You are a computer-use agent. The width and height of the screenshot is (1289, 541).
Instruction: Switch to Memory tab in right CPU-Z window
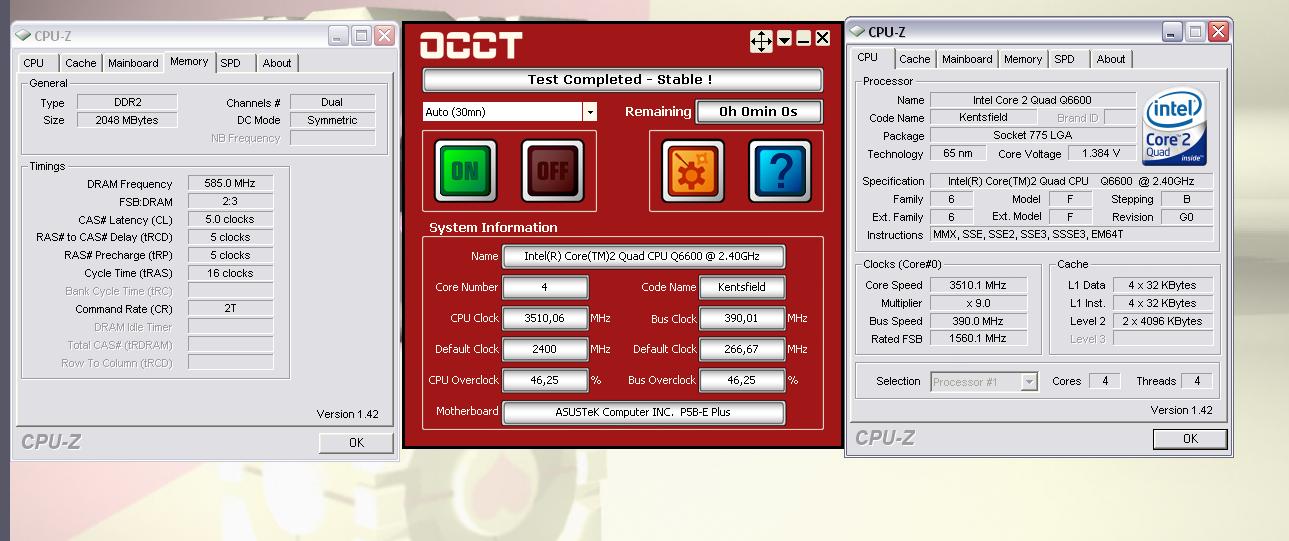click(1023, 59)
